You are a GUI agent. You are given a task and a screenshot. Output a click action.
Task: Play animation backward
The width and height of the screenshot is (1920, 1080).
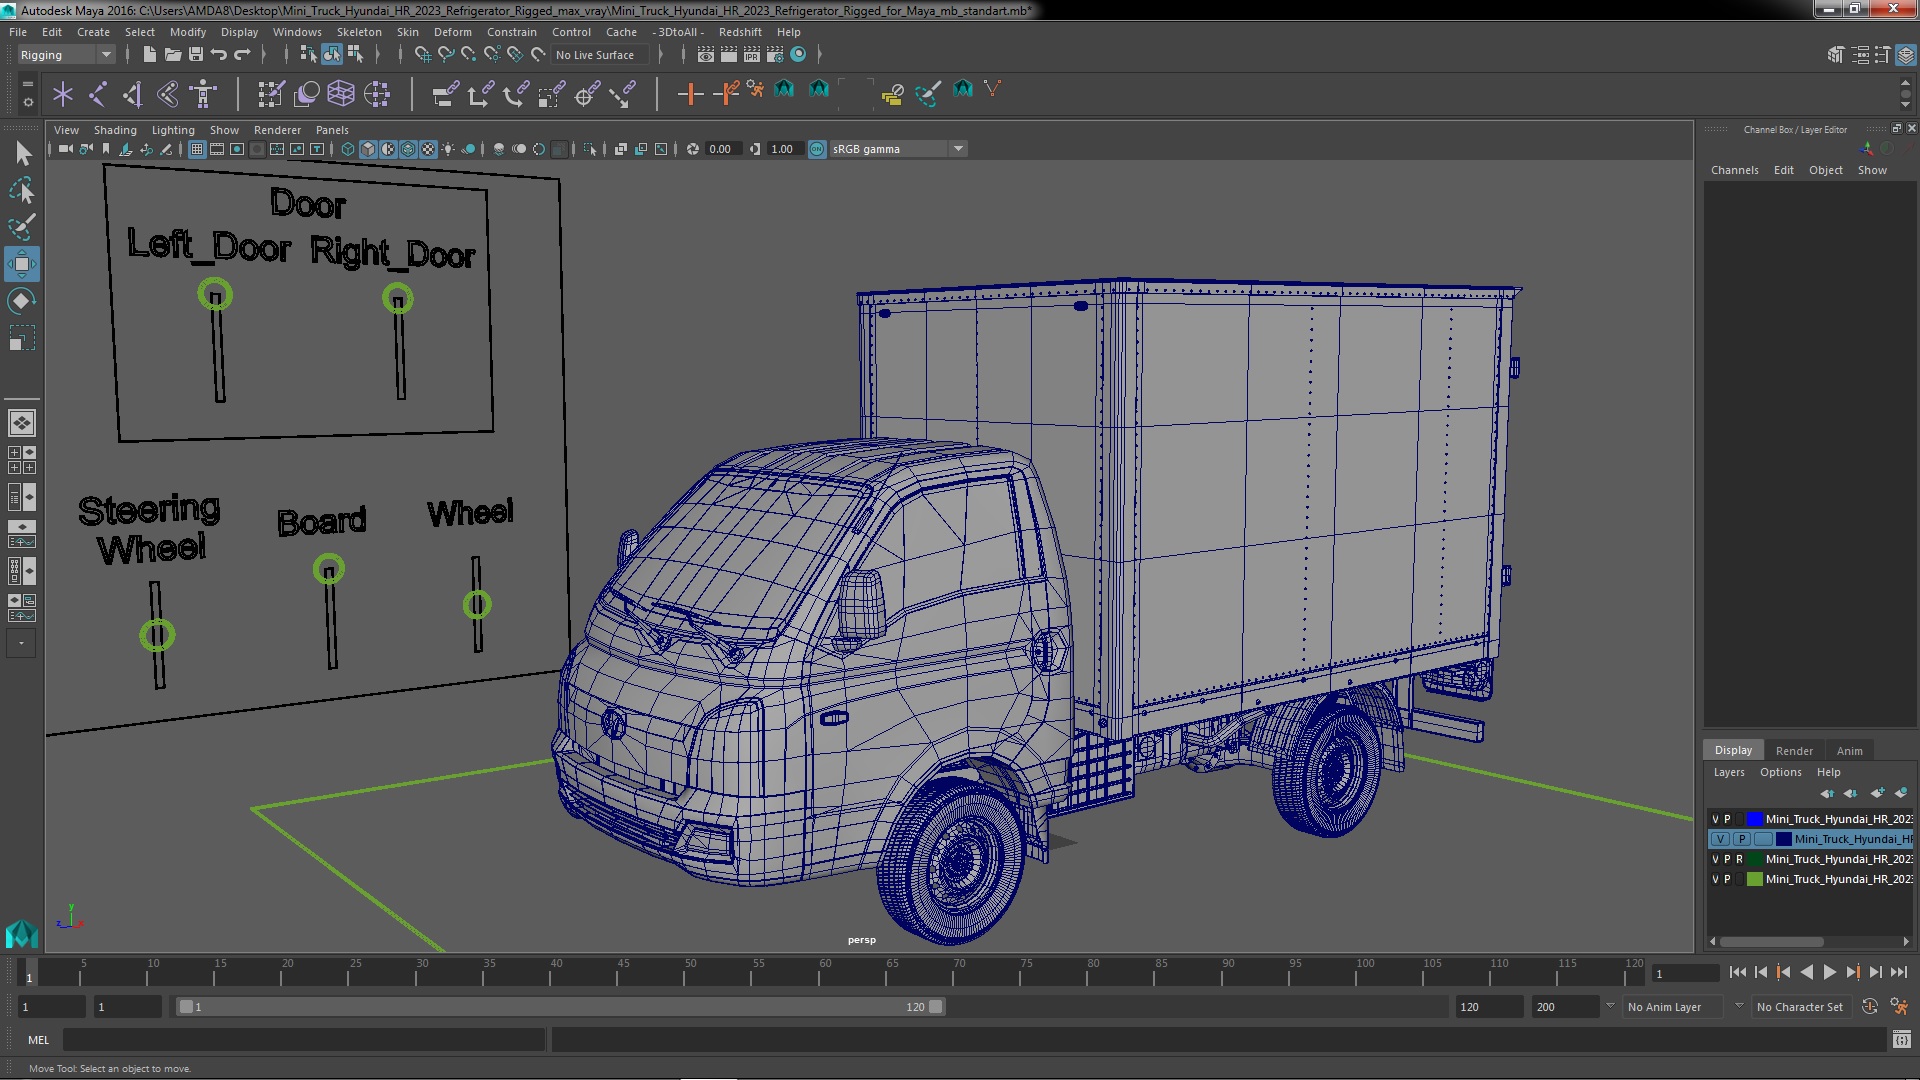point(1807,972)
